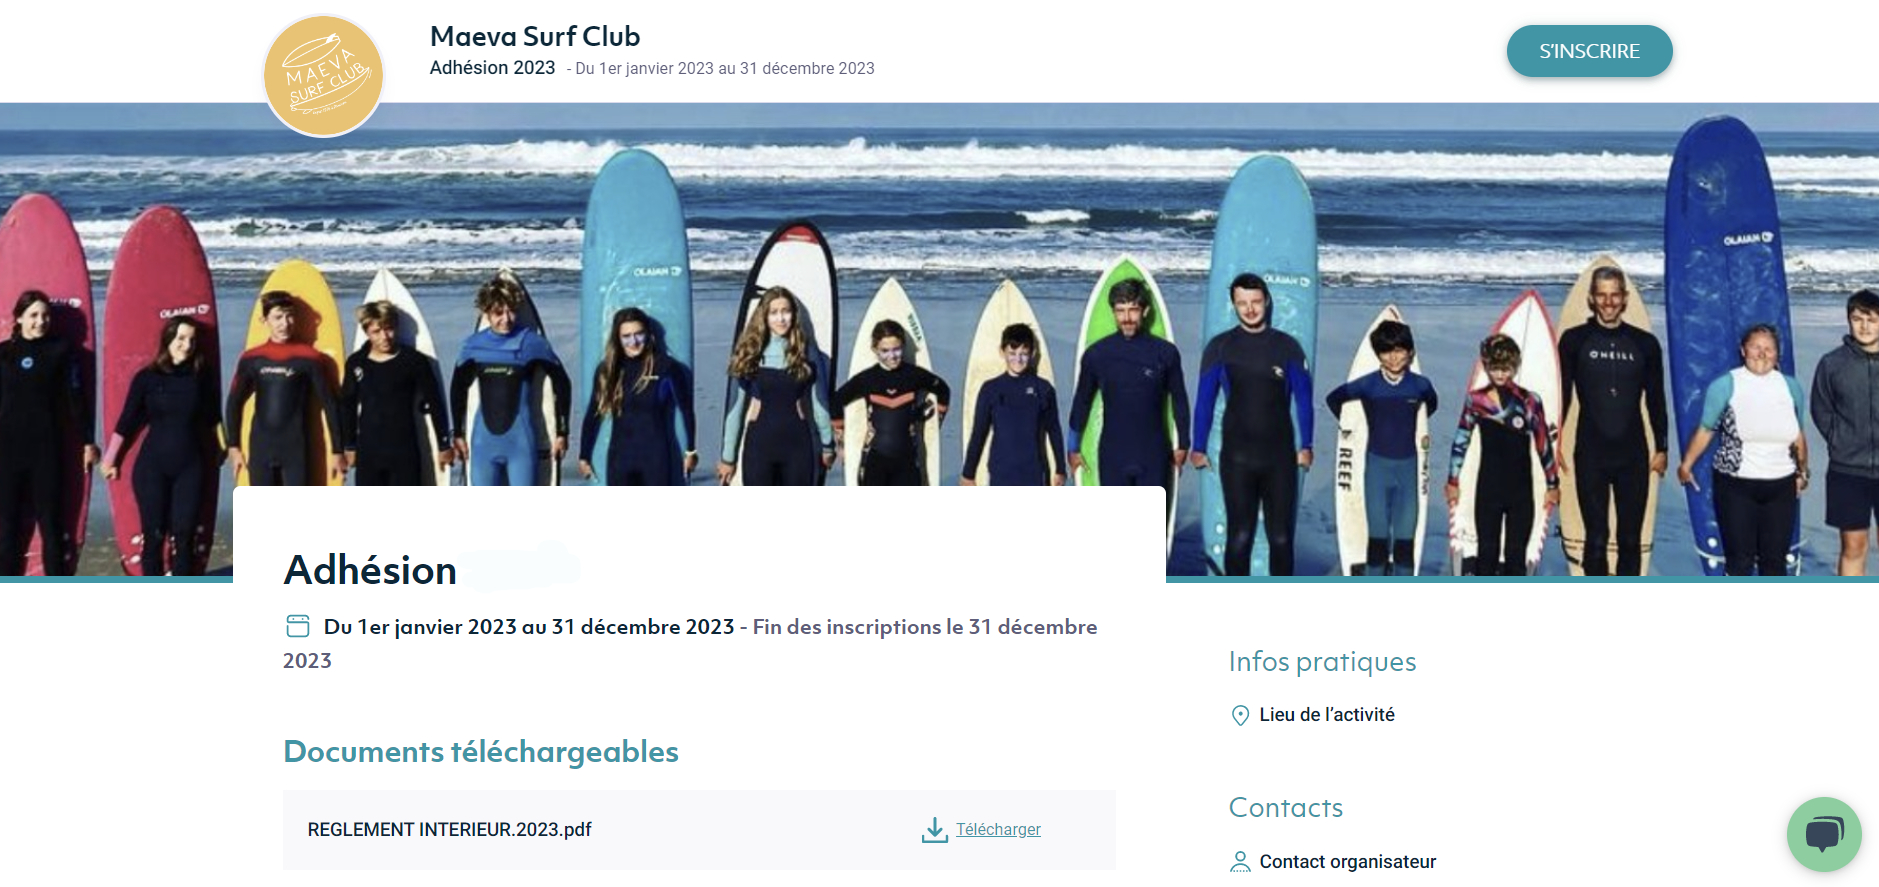Click the Maeva Surf Club title

click(535, 37)
